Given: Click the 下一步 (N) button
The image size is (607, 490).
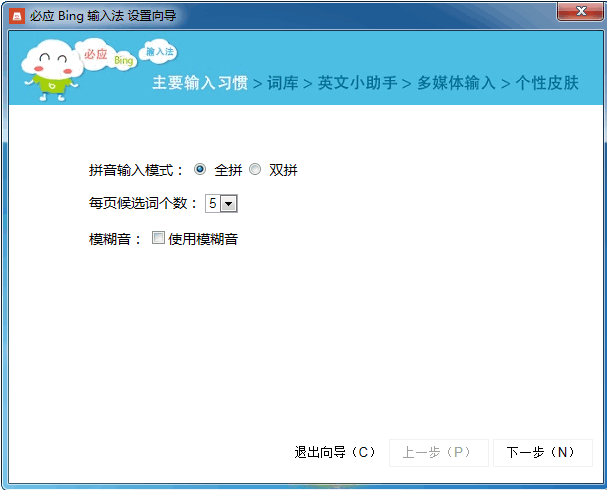Looking at the screenshot, I should pos(543,452).
